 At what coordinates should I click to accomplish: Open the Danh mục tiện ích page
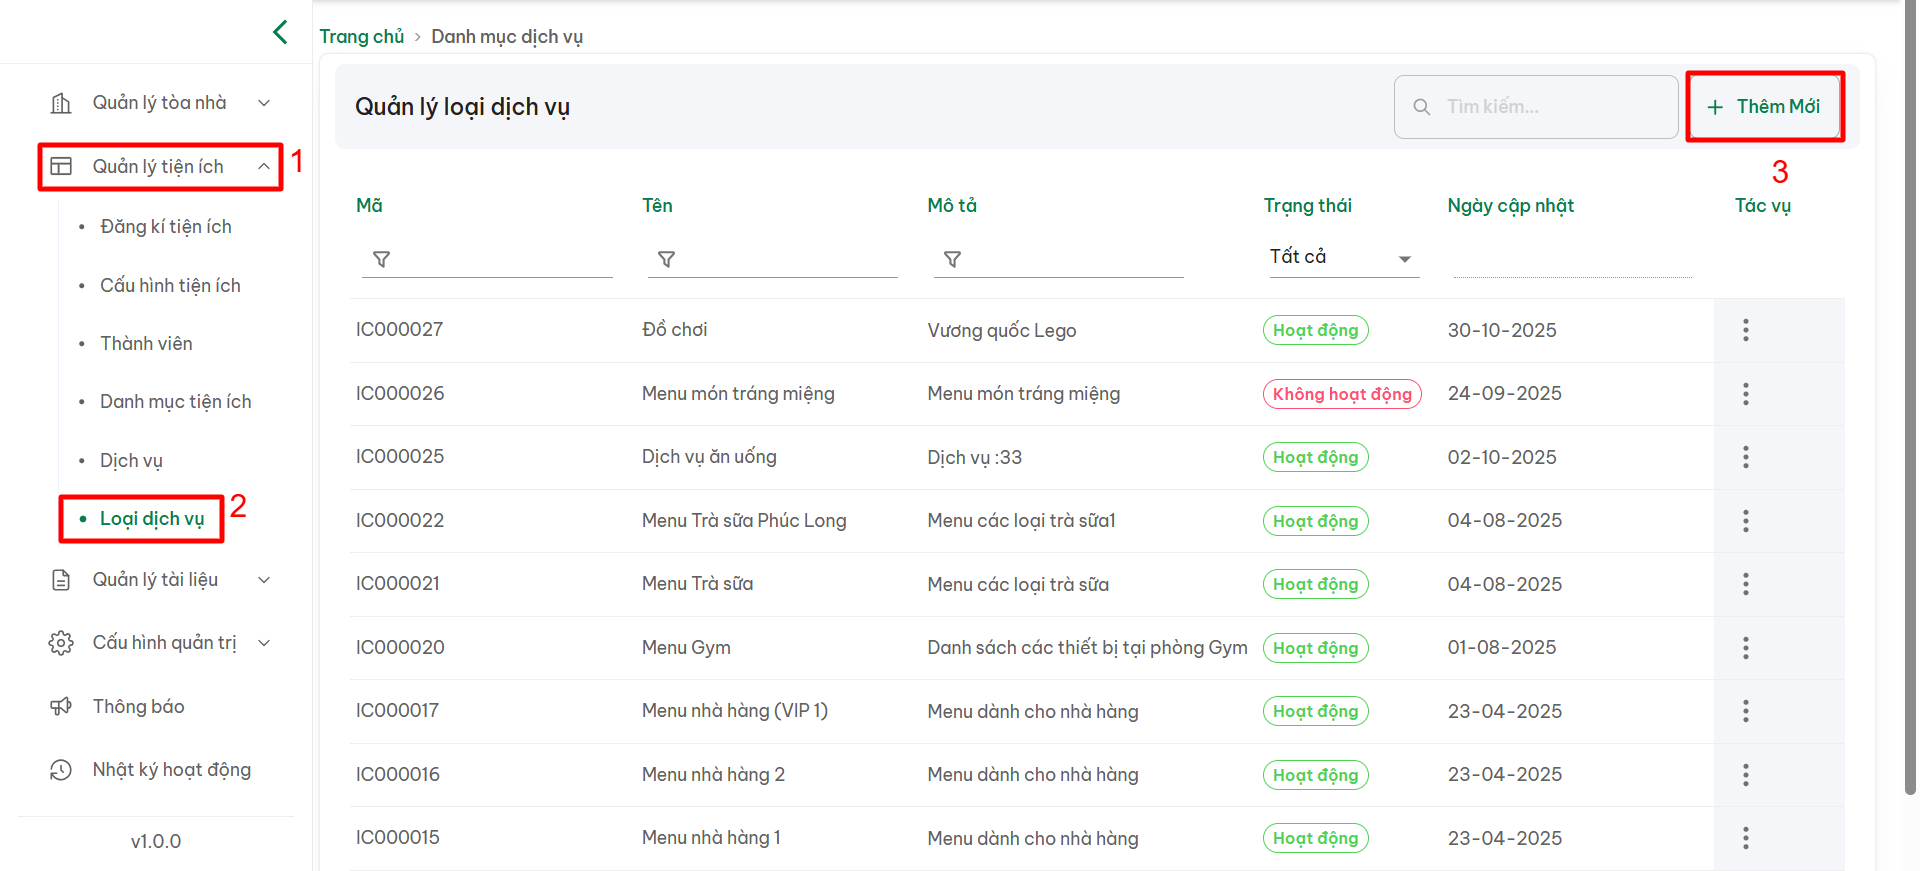coord(175,402)
